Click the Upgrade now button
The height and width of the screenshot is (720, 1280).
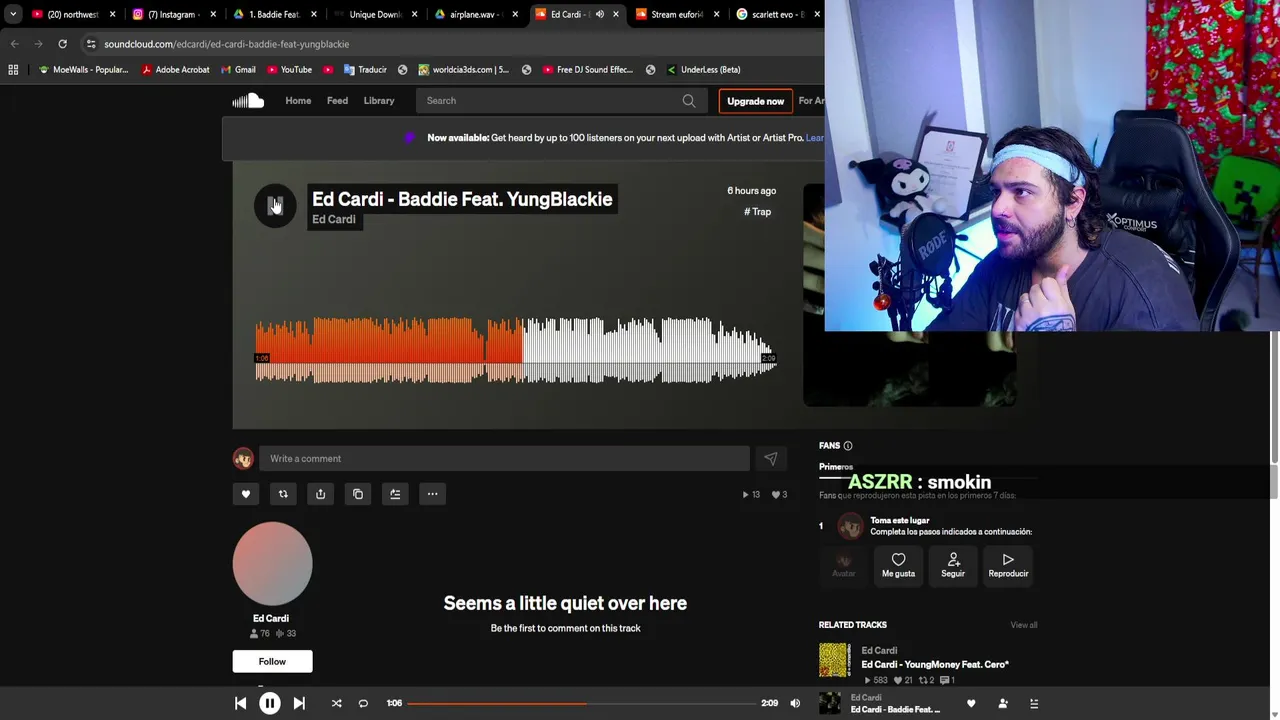[755, 101]
